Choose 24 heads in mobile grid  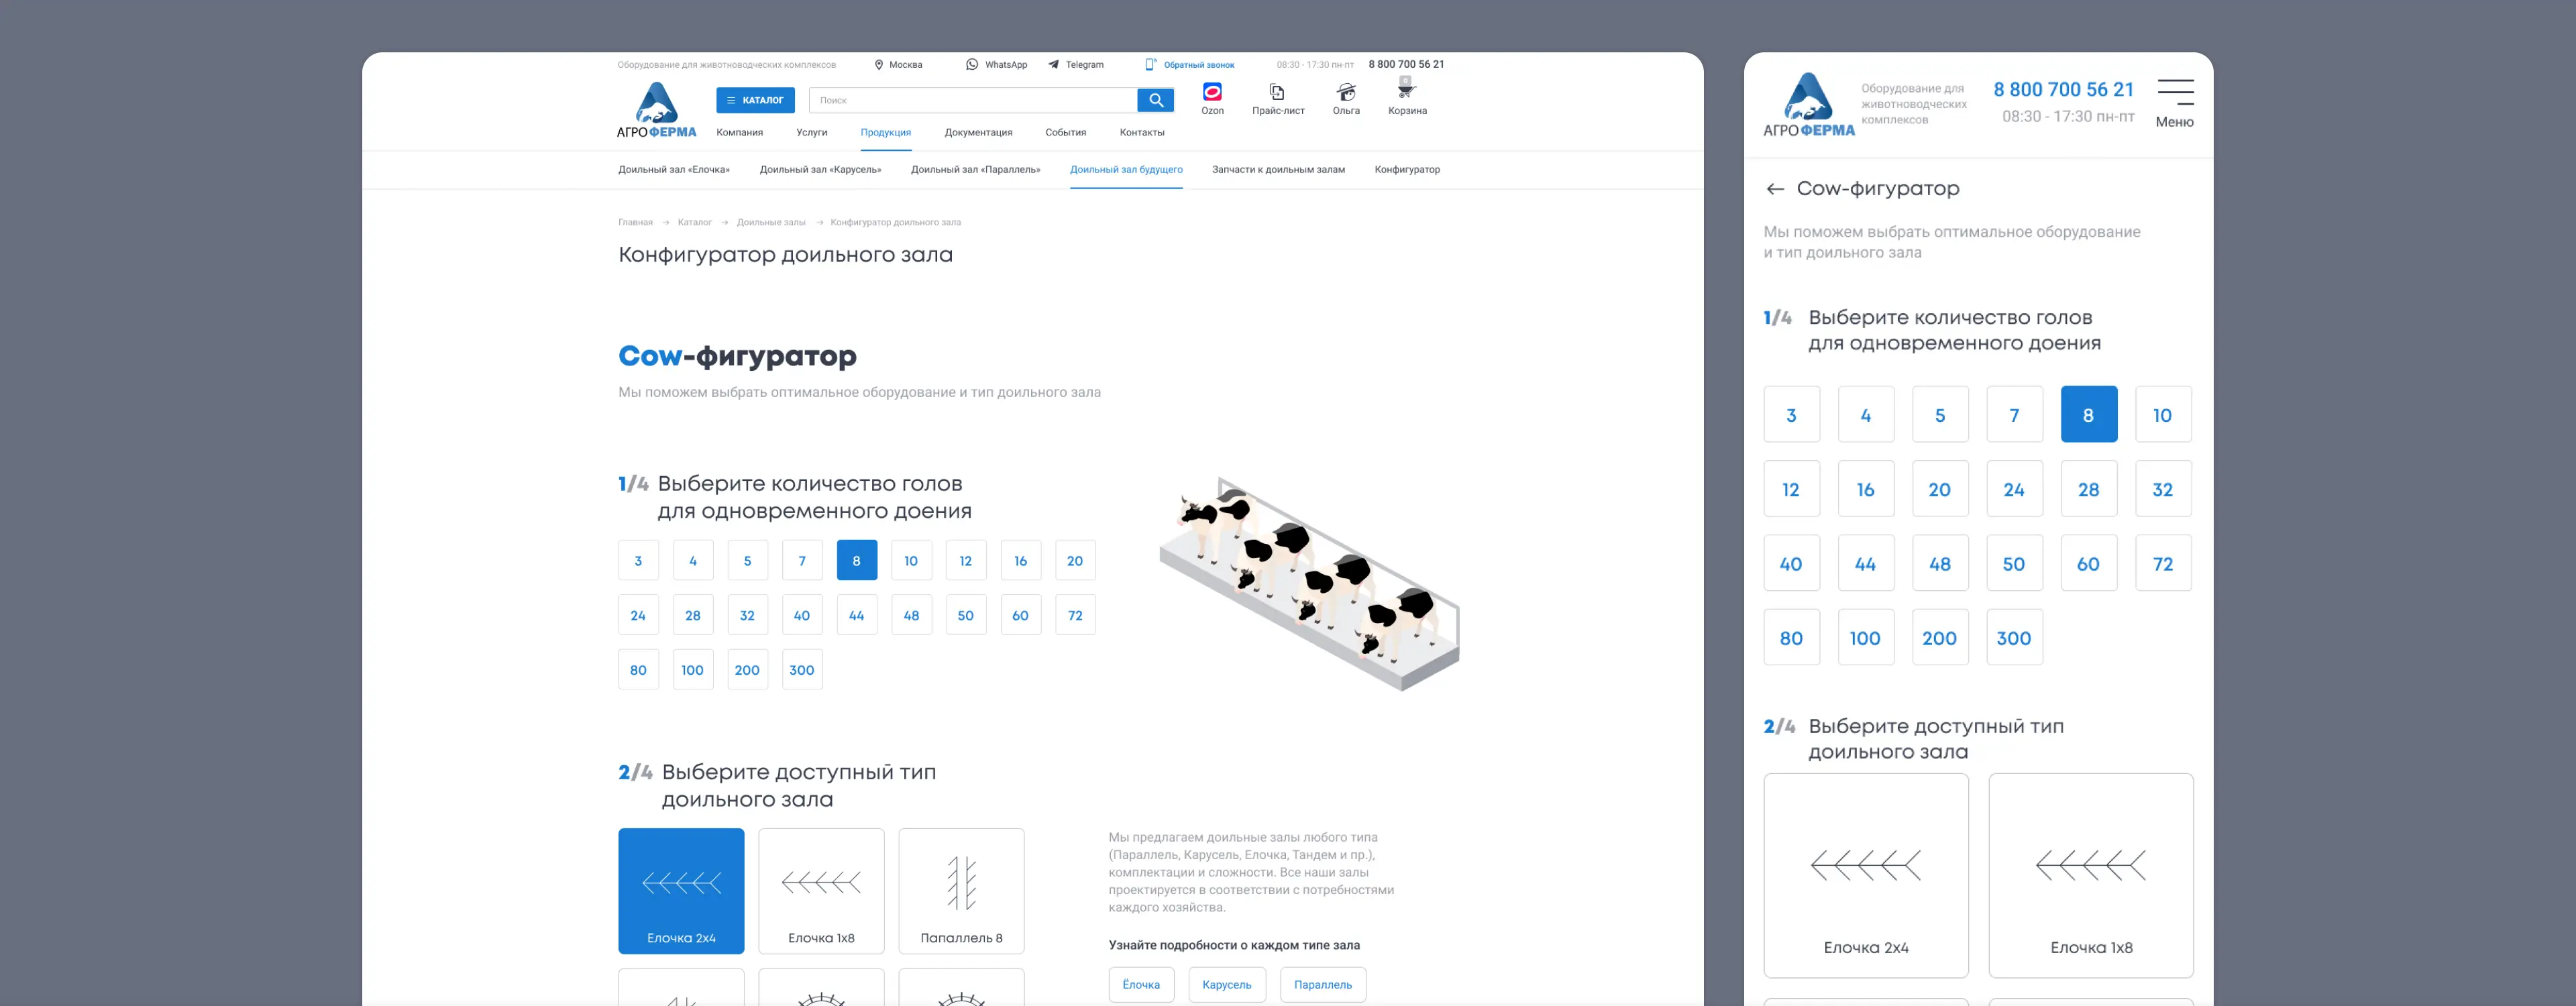(2014, 489)
